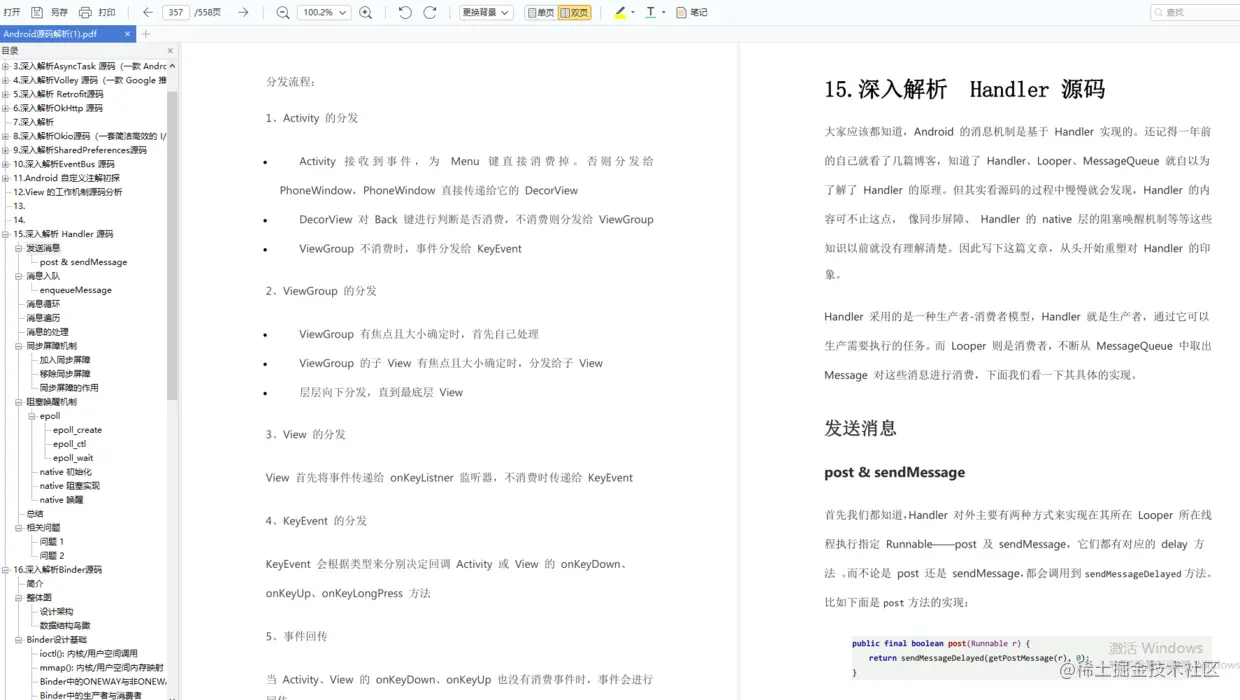Screen dimensions: 1240x700
Task: Open the 更换背景 background dropdown
Action: coord(486,12)
